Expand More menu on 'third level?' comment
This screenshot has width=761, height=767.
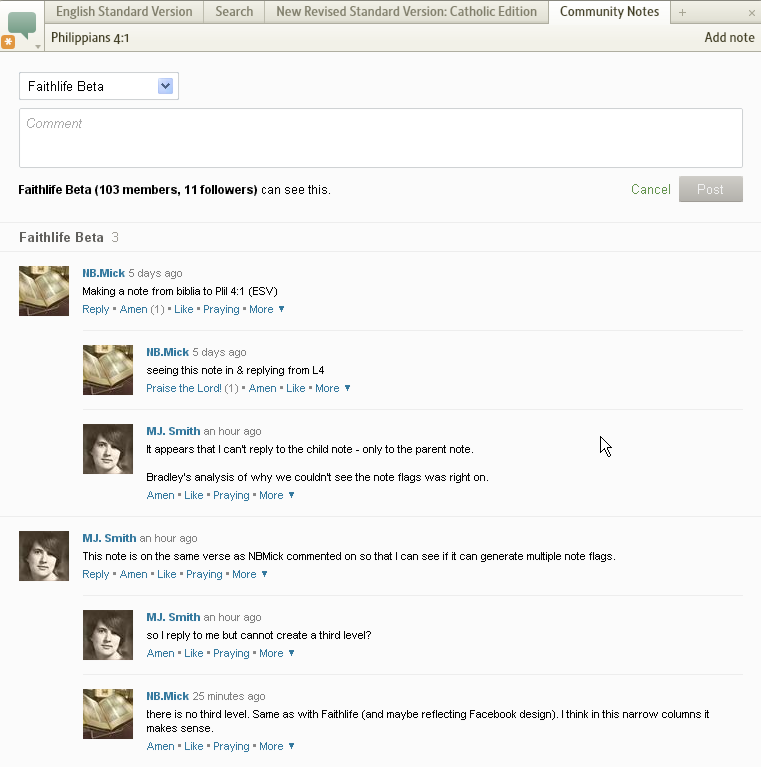coord(276,654)
